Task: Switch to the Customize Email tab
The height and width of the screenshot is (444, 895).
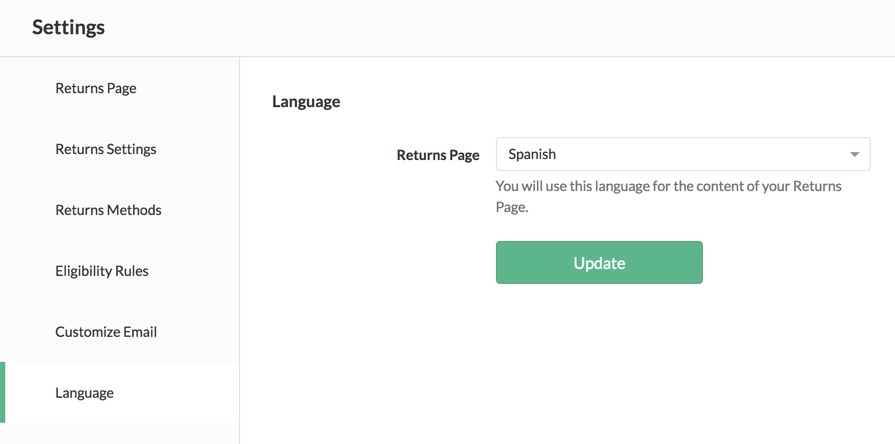Action: [106, 332]
